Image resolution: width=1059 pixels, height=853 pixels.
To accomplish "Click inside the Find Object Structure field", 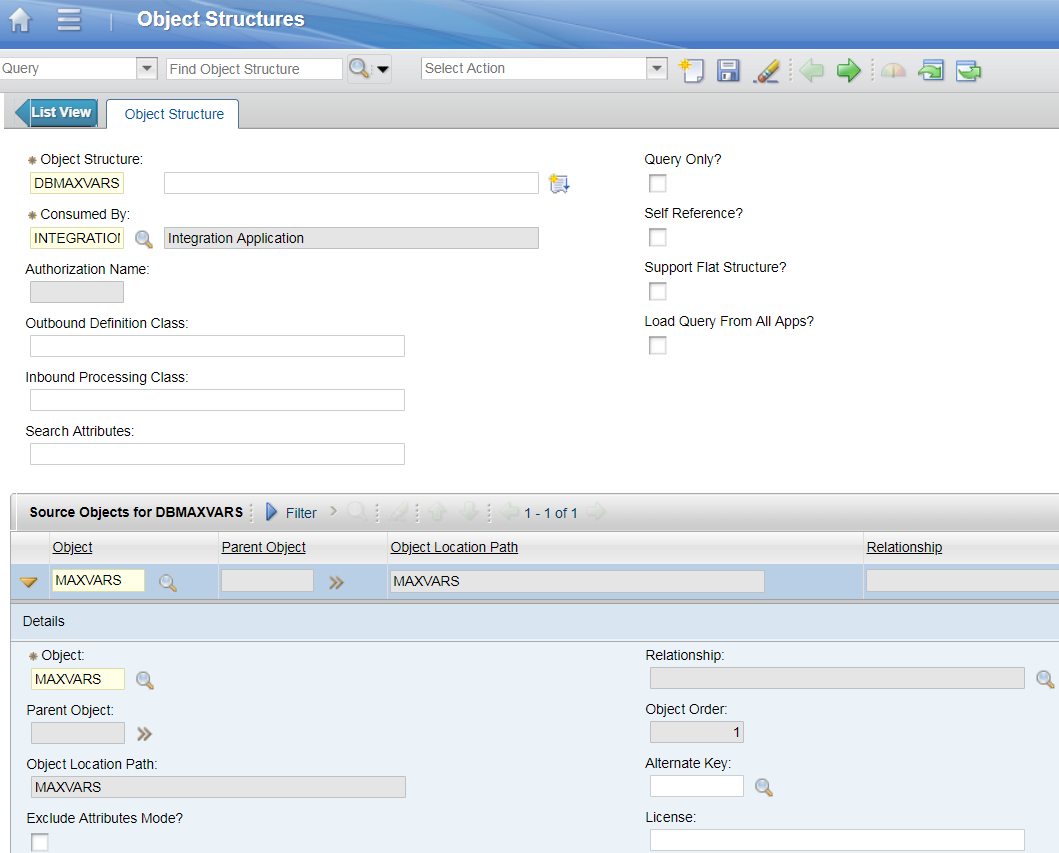I will point(253,69).
